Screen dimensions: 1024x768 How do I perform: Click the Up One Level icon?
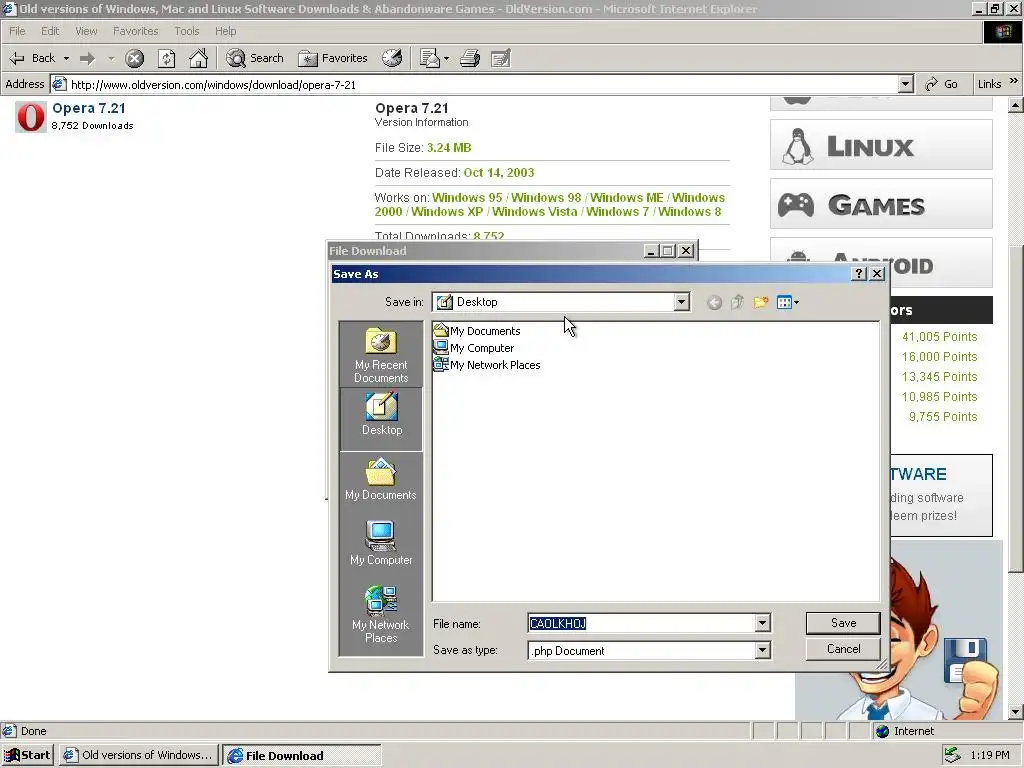click(x=737, y=302)
